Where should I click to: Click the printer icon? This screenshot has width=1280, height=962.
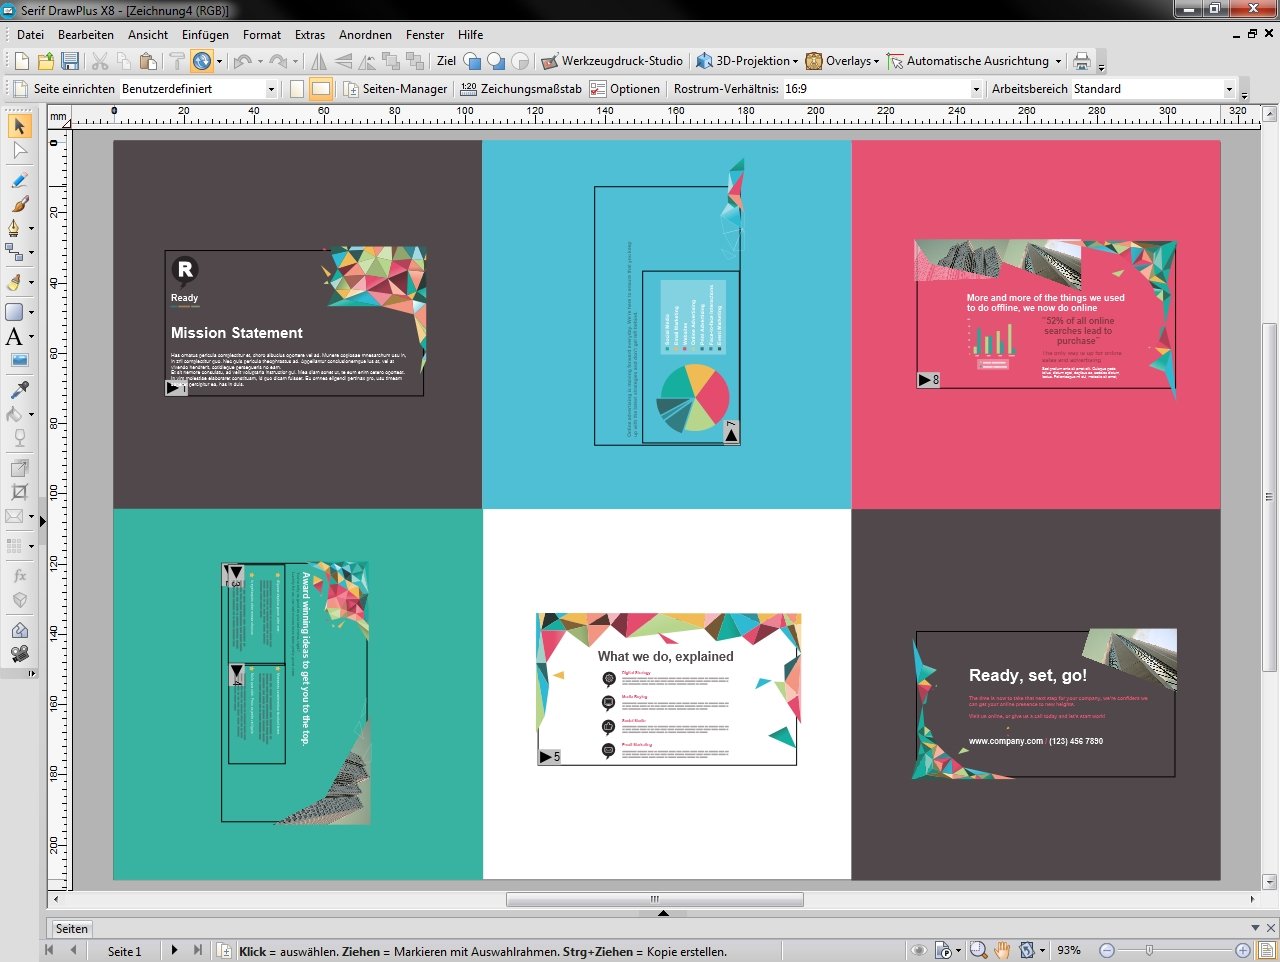click(x=1082, y=61)
